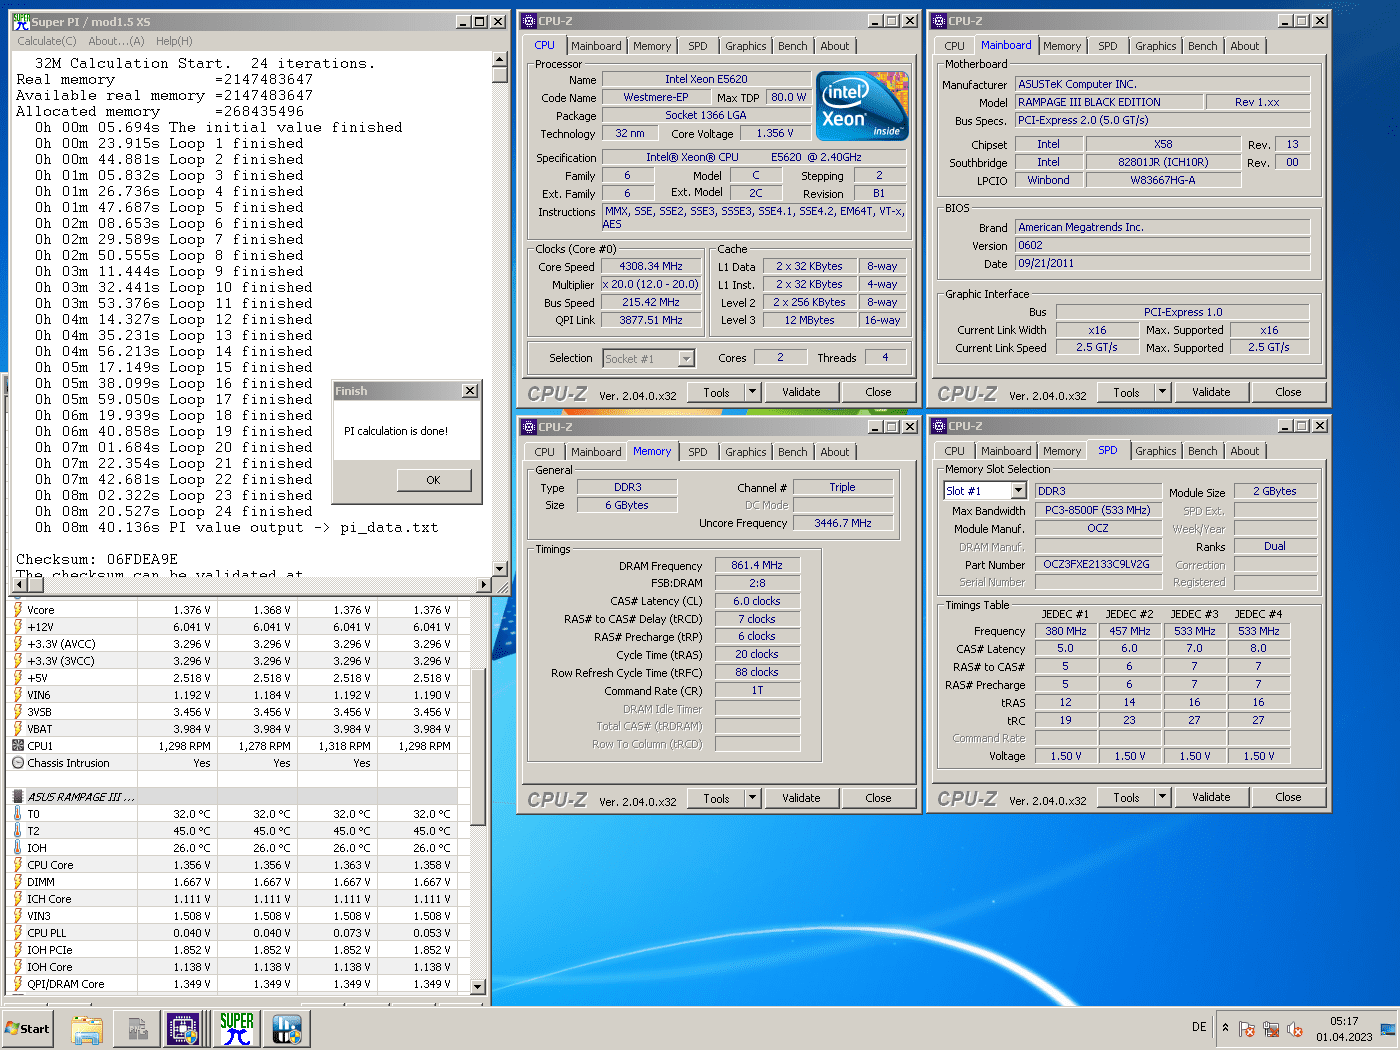Click the BIOS date 09/21/2011 field

tap(1163, 263)
